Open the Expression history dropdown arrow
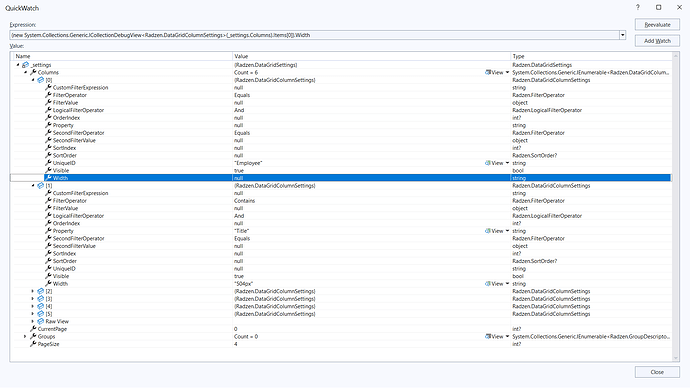This screenshot has width=690, height=388. click(622, 35)
